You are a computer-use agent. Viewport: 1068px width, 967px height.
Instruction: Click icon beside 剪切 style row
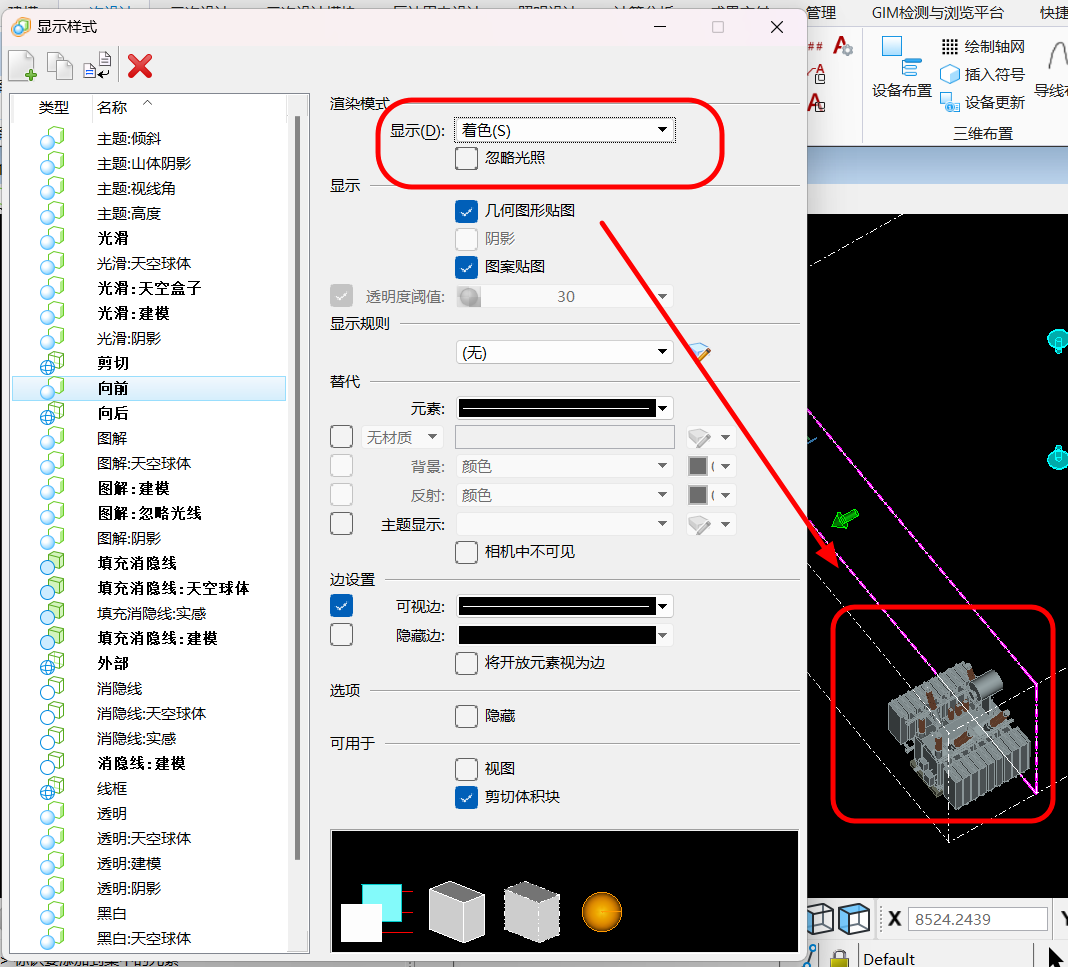(x=52, y=364)
